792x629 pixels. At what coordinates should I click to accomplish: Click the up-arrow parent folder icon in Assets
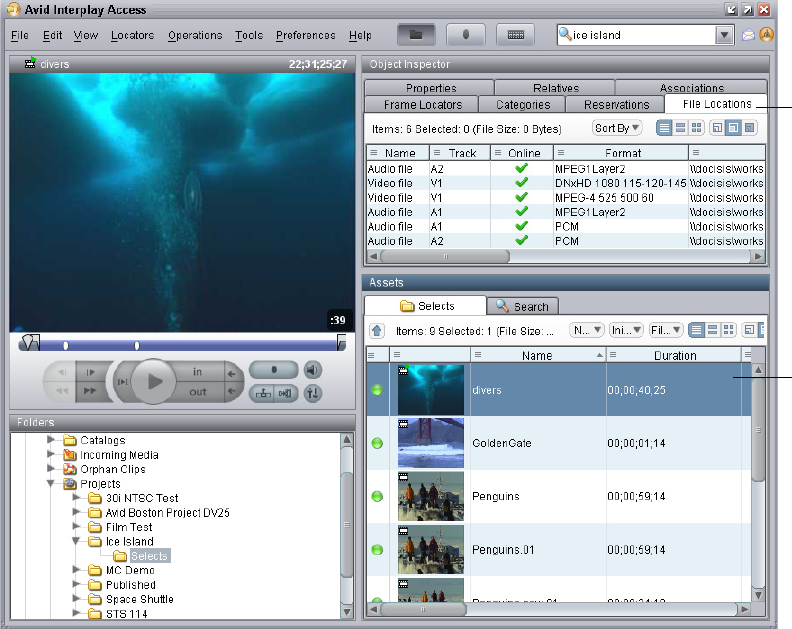click(377, 330)
